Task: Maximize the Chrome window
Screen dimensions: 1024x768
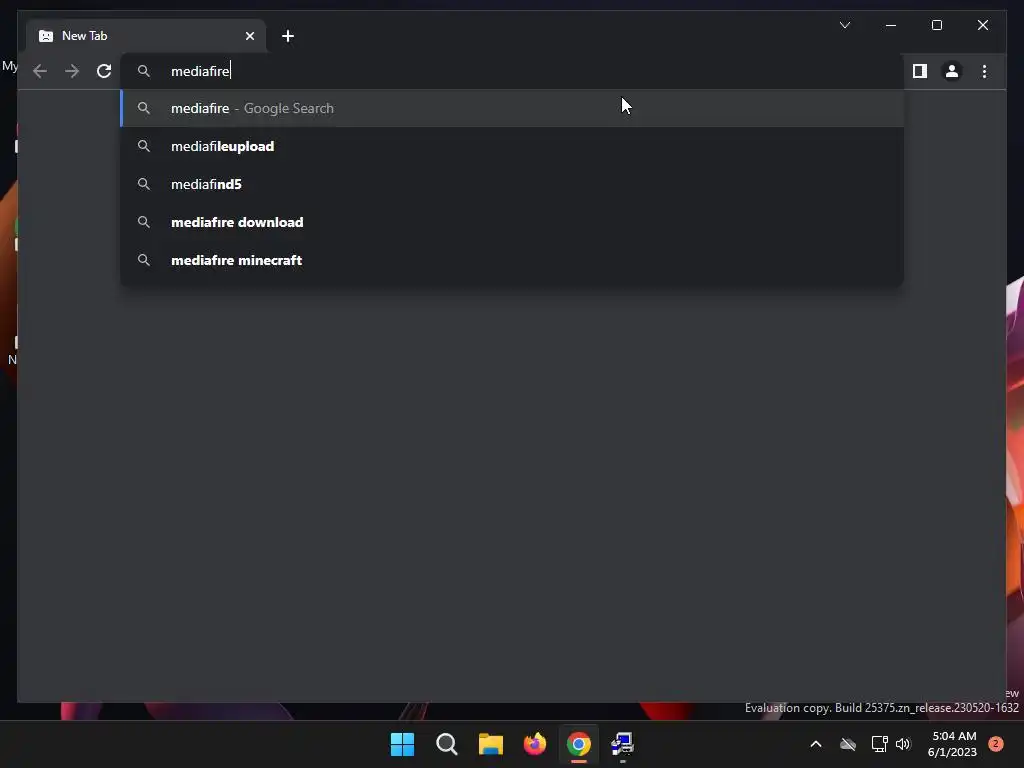Action: click(936, 25)
